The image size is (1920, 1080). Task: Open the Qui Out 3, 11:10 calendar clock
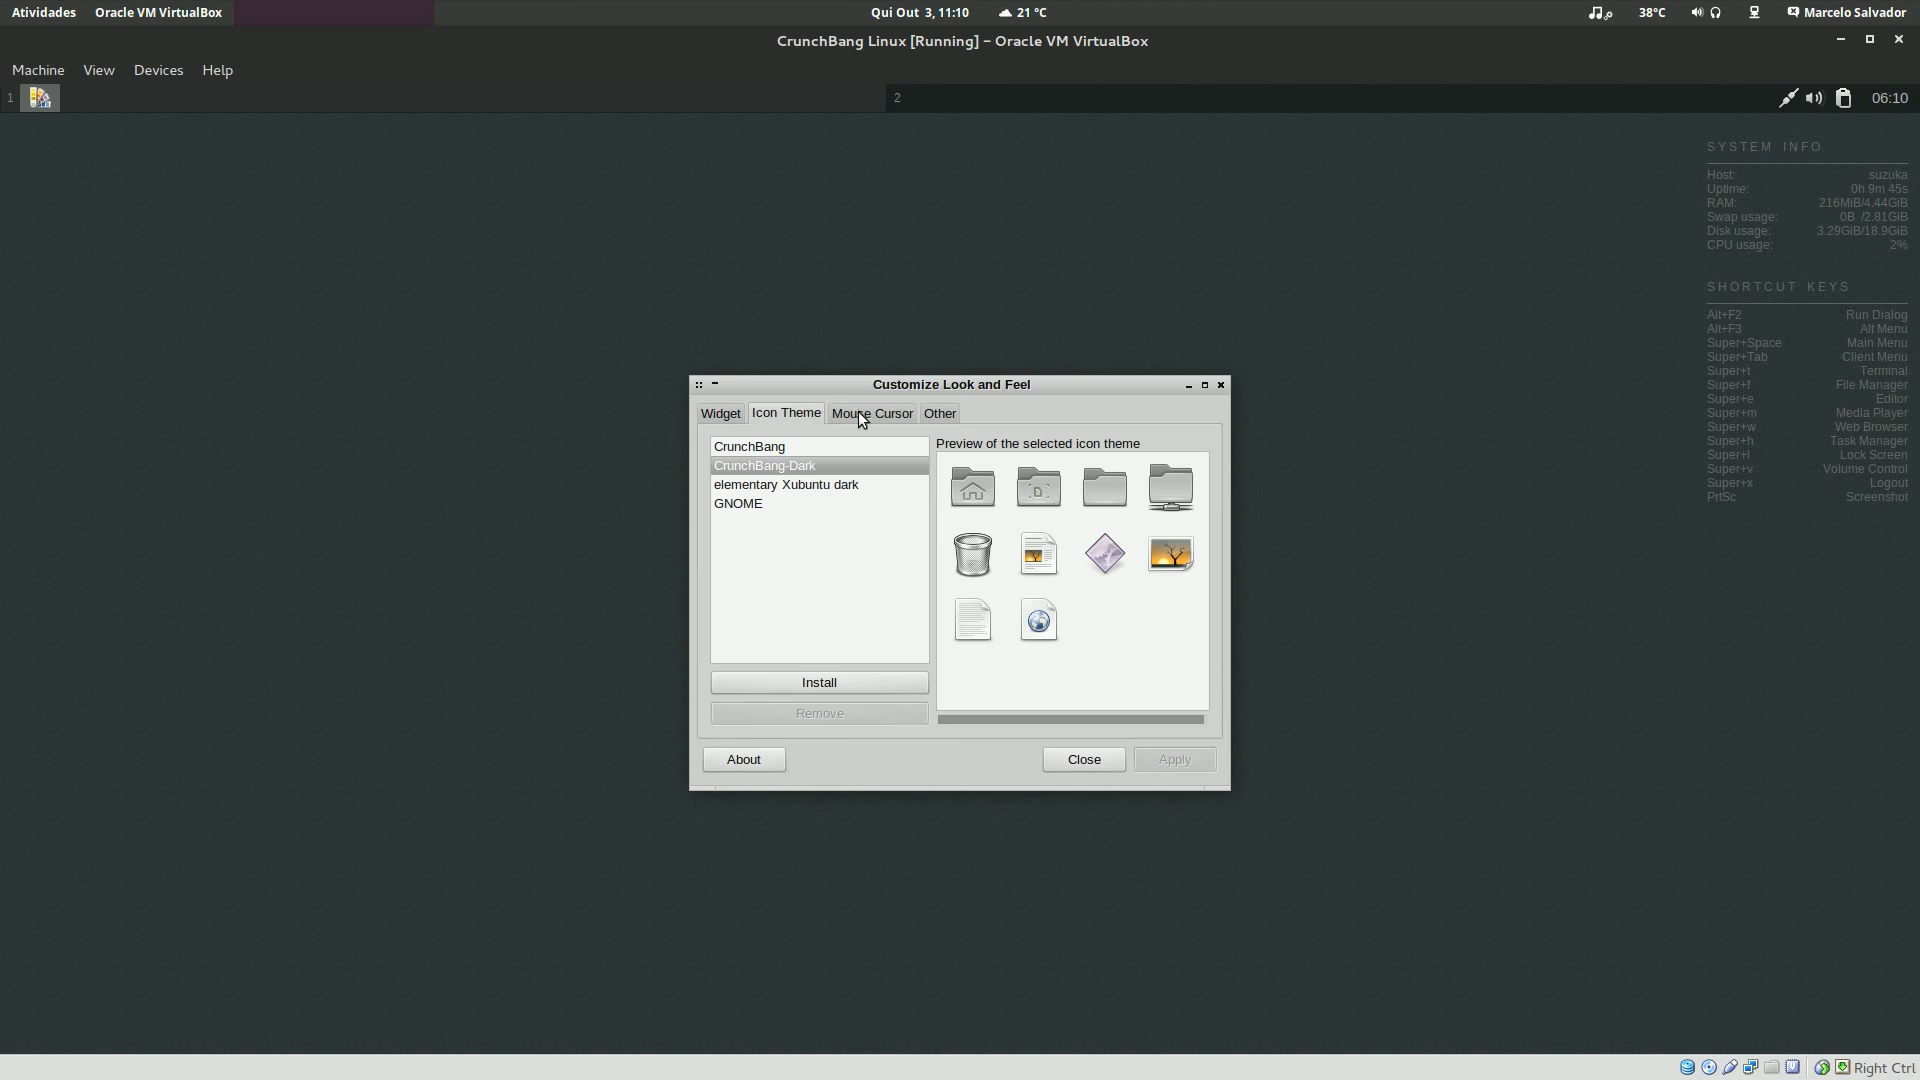tap(919, 13)
